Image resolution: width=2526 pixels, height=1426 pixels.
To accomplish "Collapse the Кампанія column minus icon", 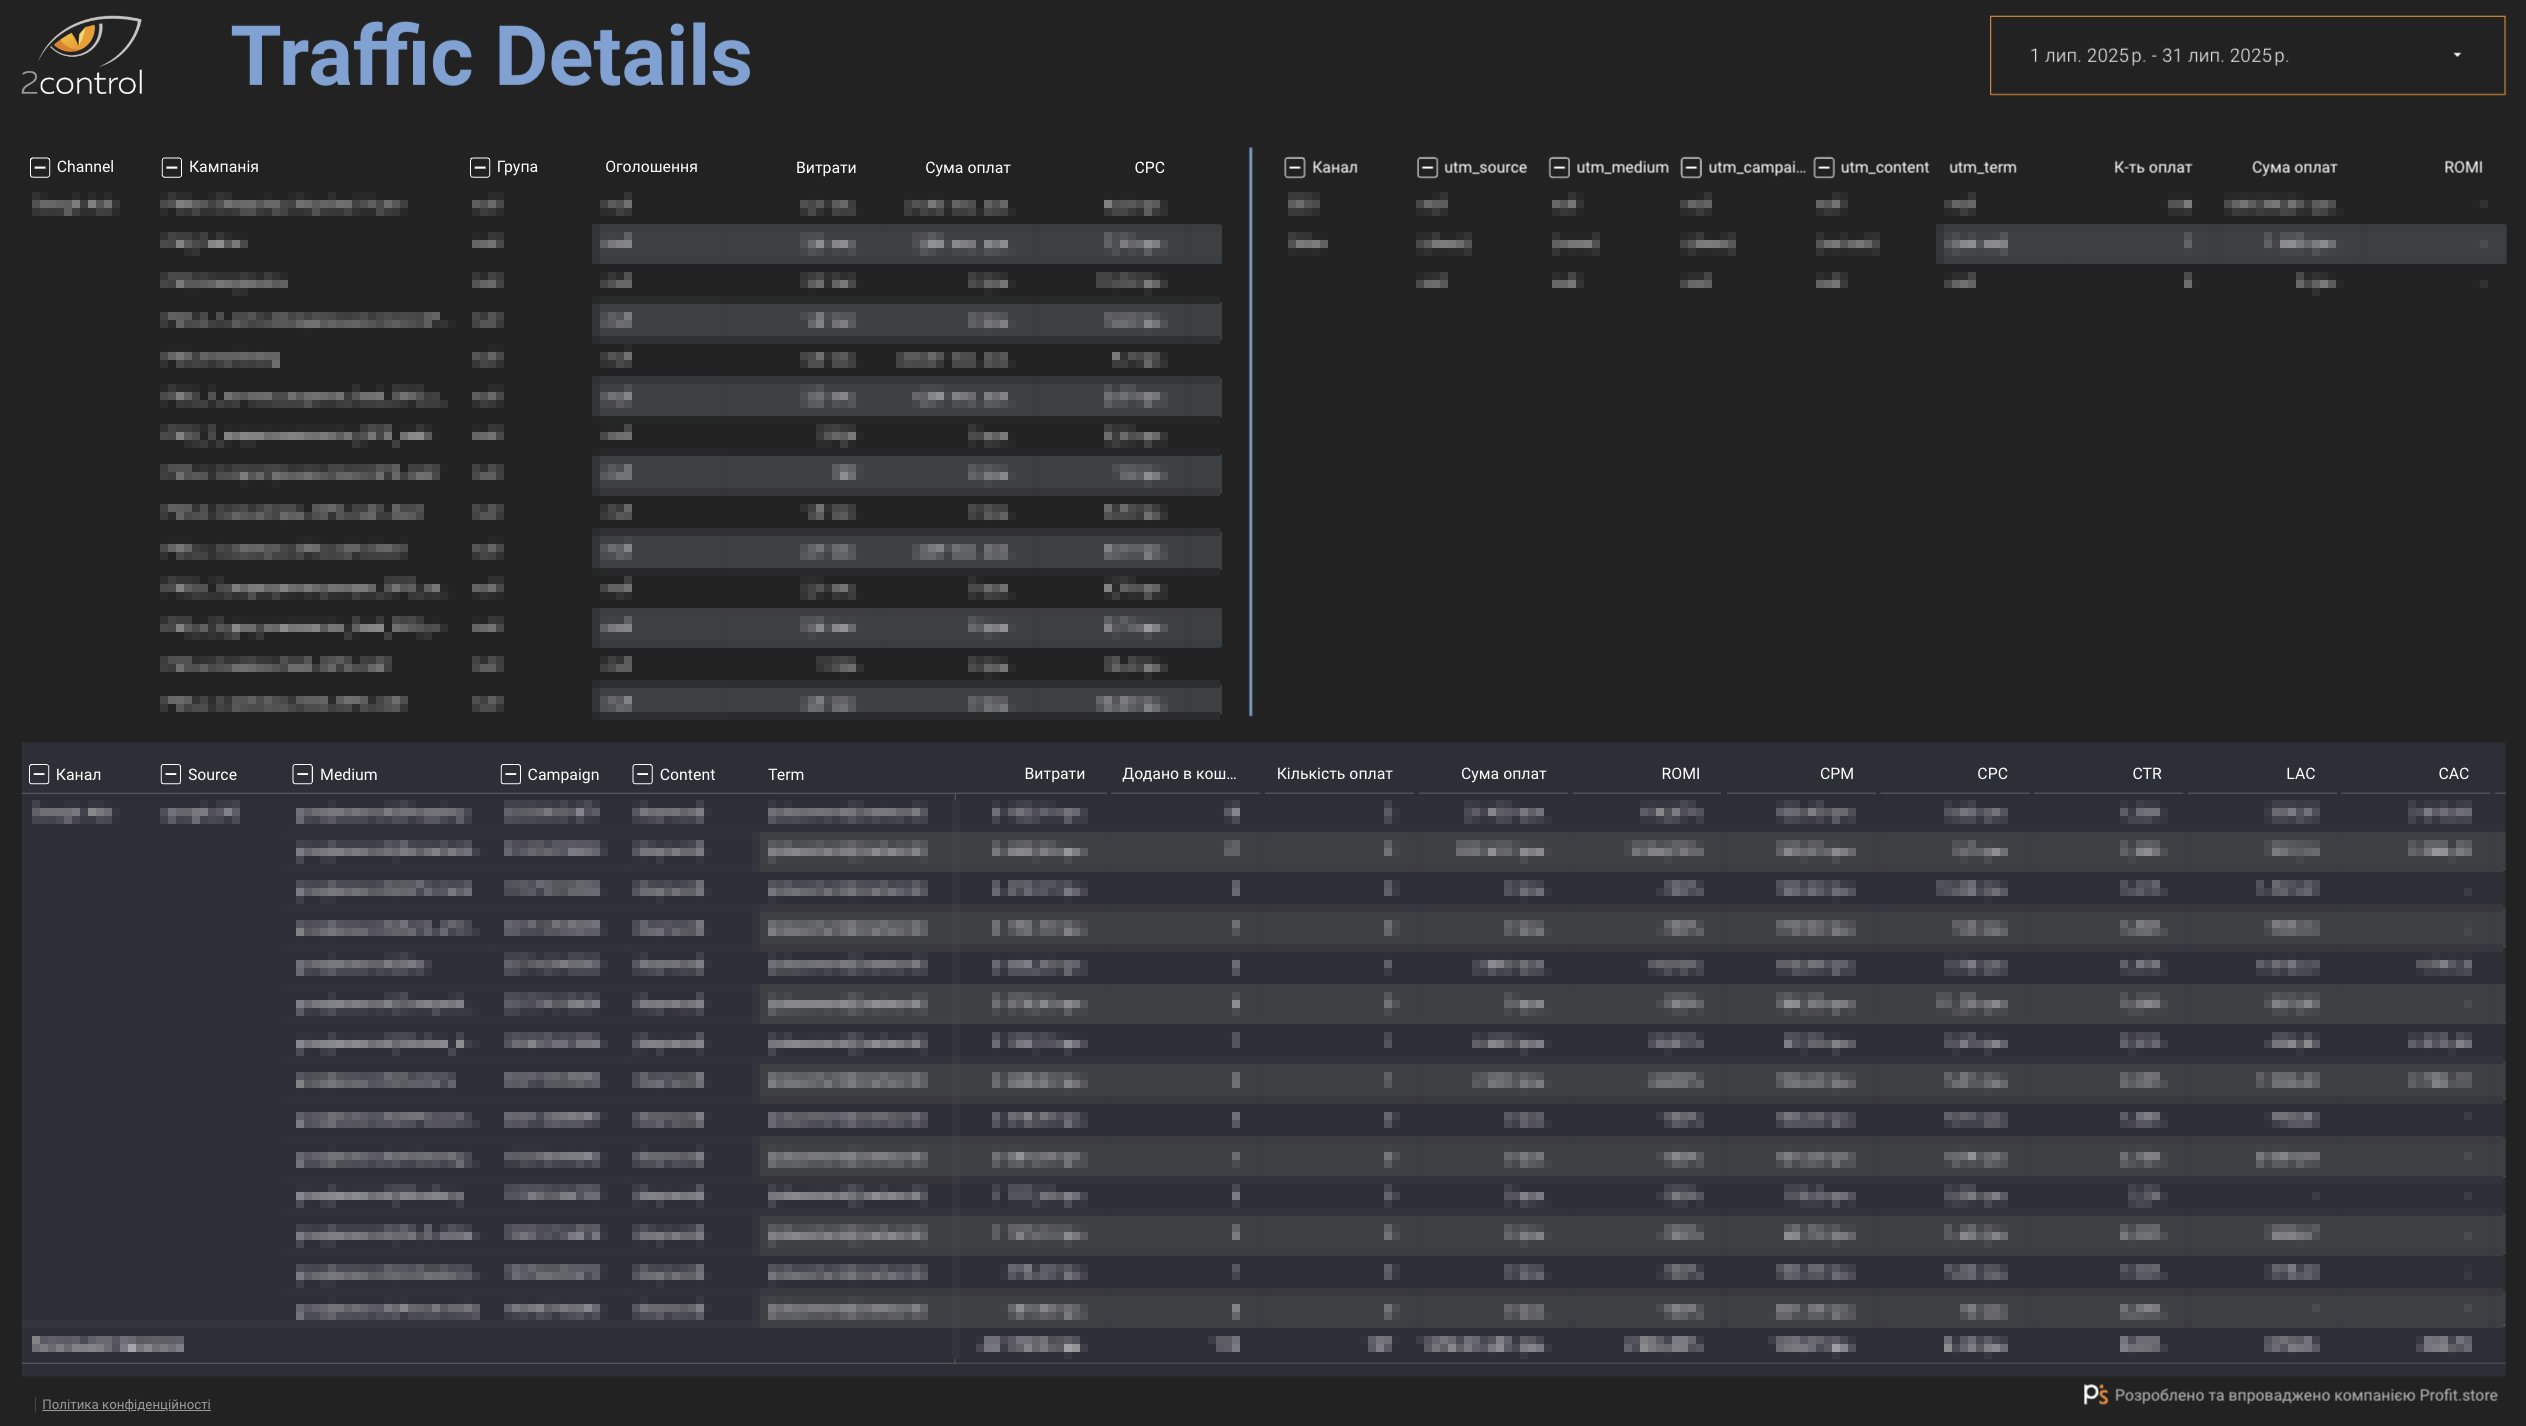I will coord(172,167).
